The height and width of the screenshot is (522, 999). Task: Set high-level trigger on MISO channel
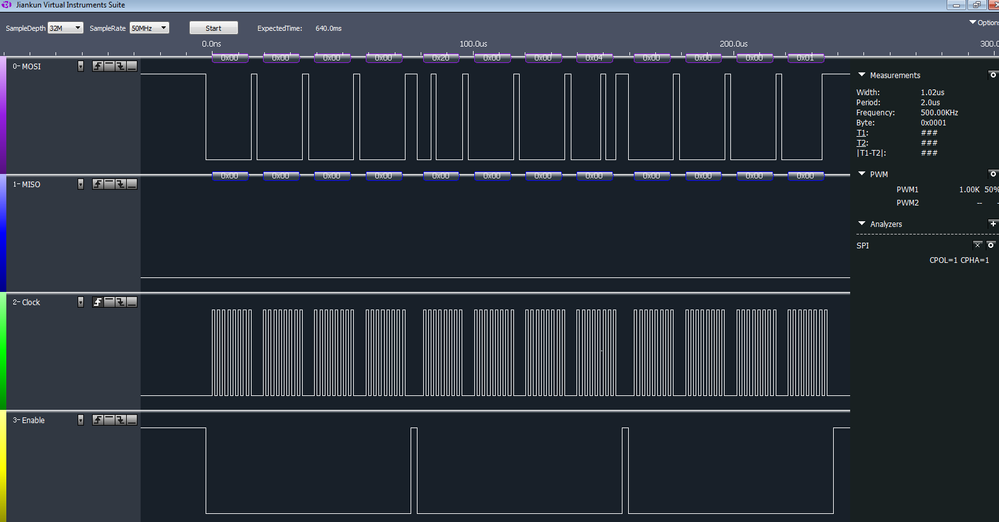(x=109, y=184)
